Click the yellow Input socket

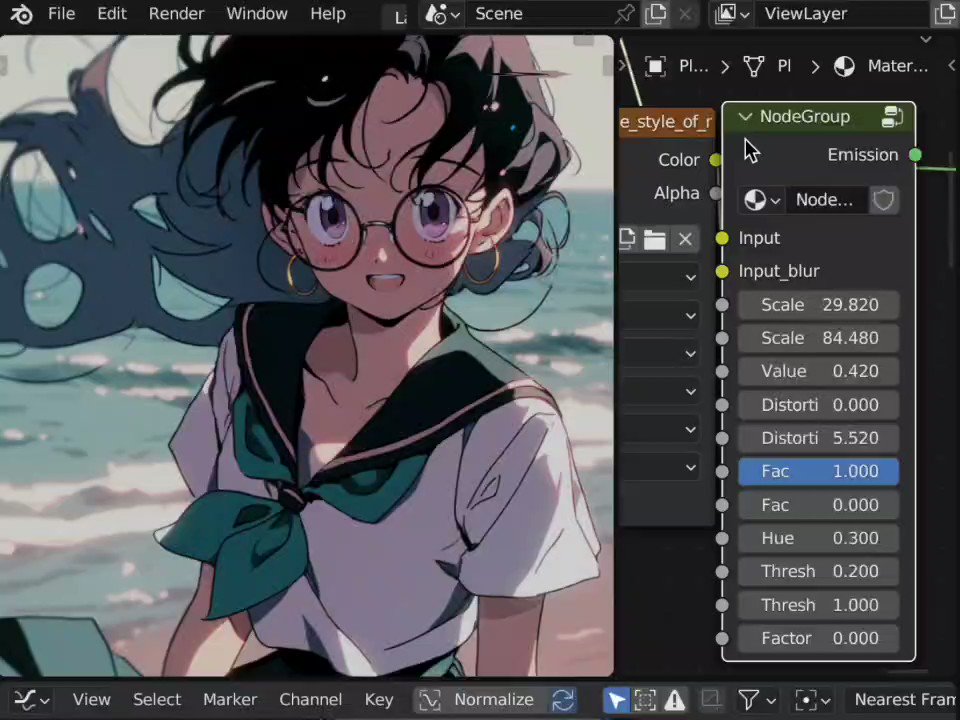(722, 238)
